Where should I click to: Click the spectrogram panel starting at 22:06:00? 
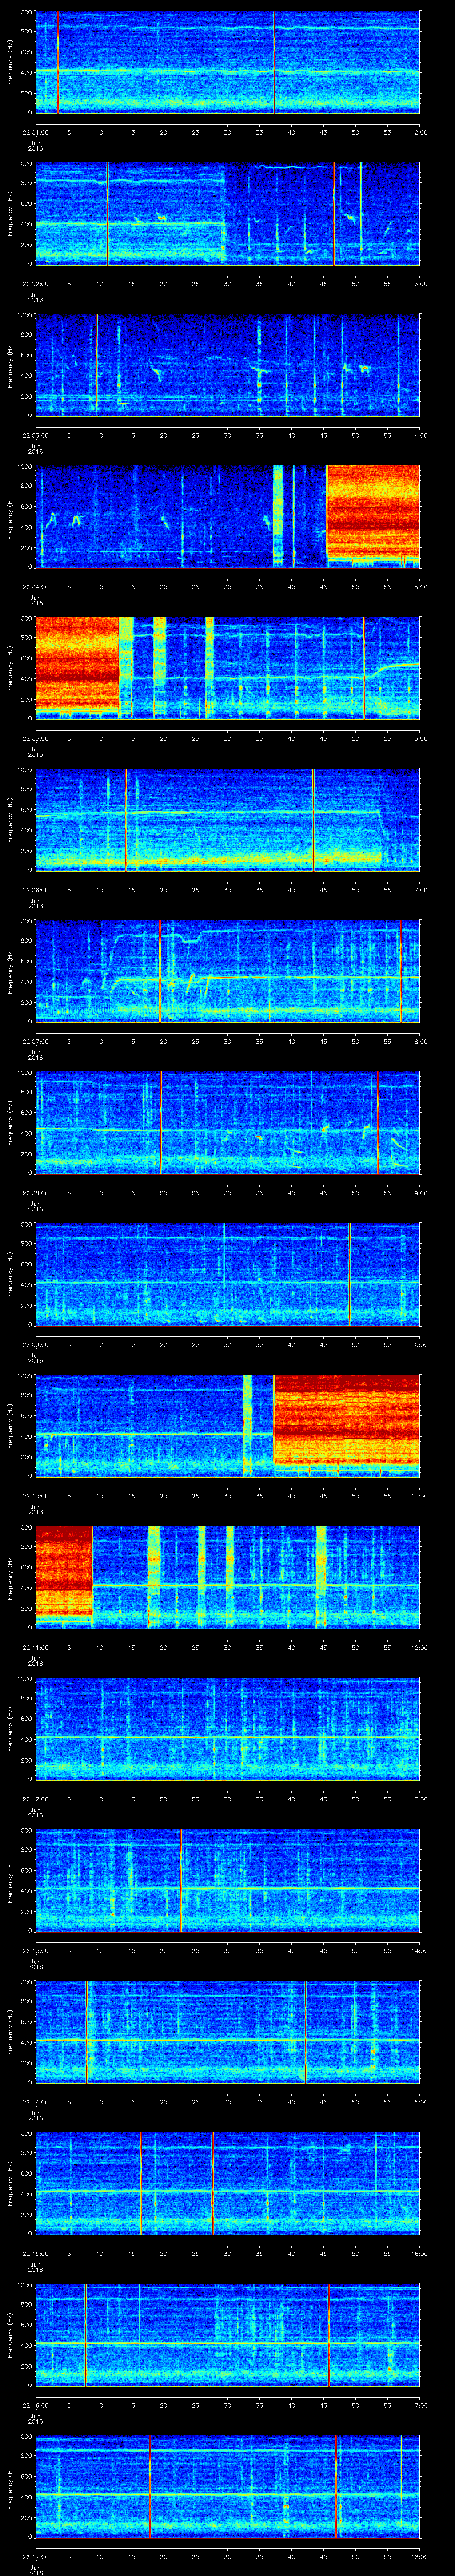click(x=227, y=819)
